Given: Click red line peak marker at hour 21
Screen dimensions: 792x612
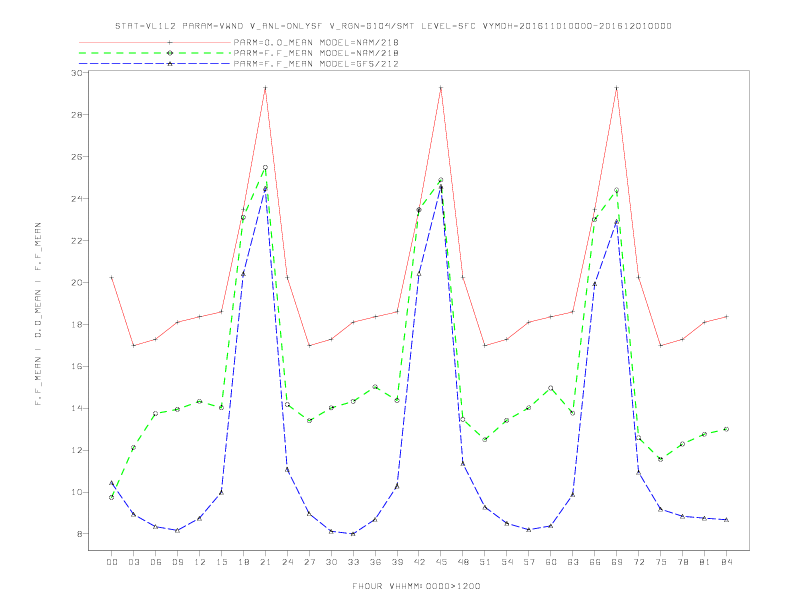Looking at the screenshot, I should [x=265, y=88].
